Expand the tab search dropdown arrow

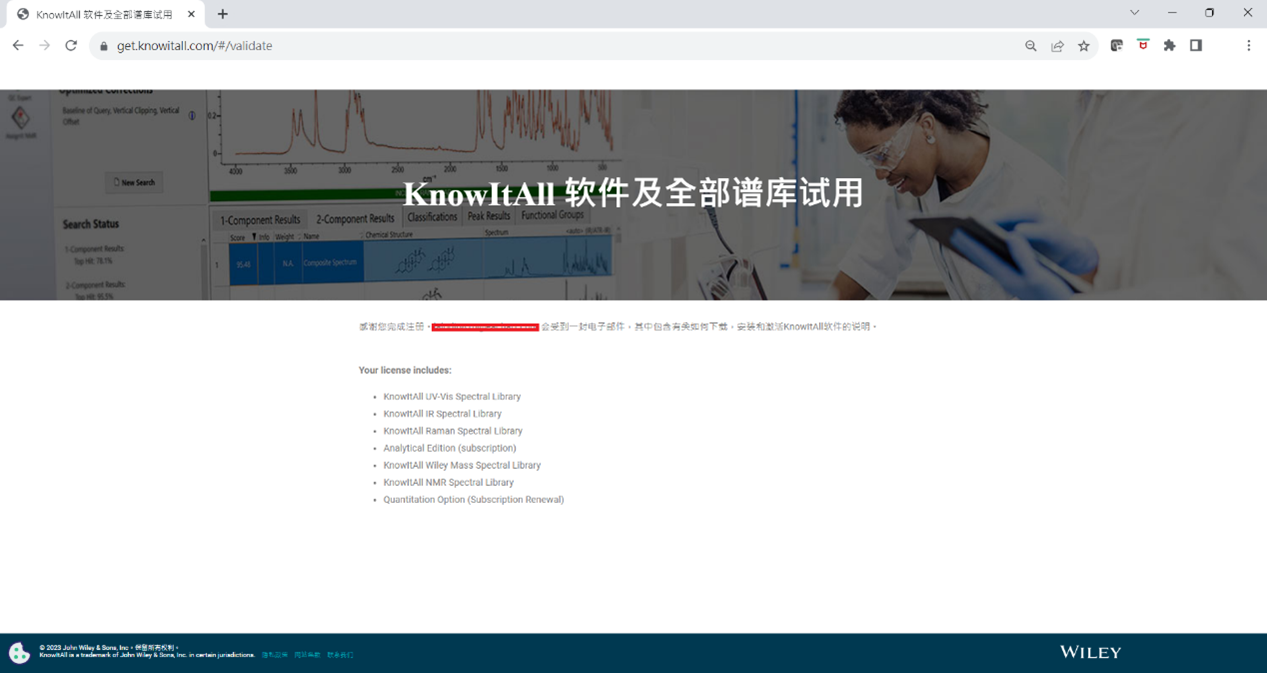pyautogui.click(x=1134, y=13)
